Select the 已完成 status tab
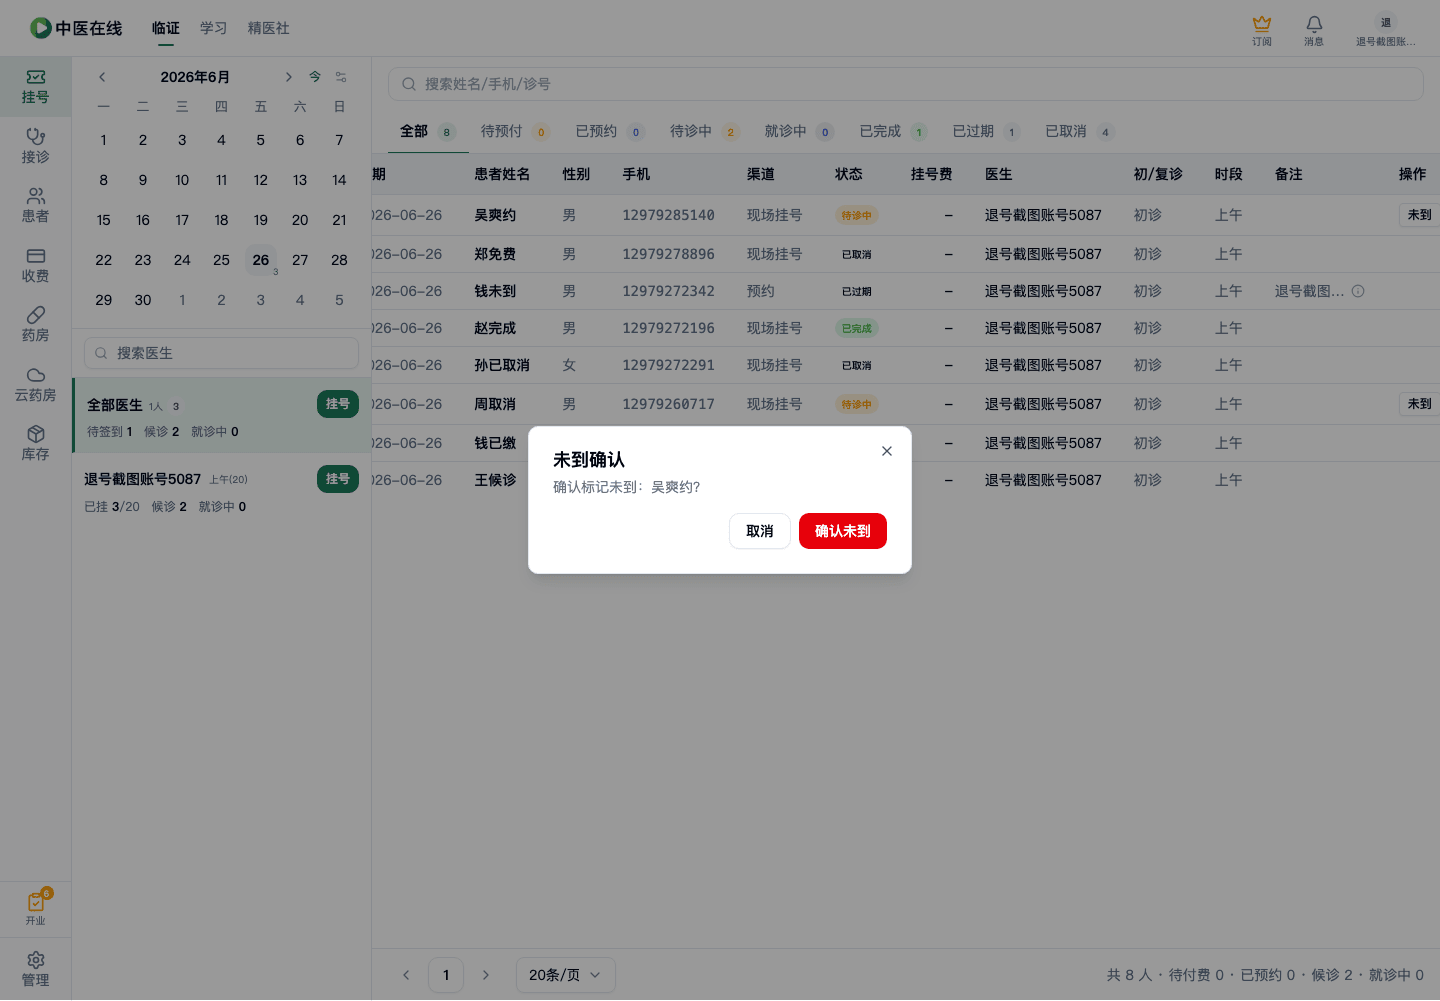 point(893,131)
